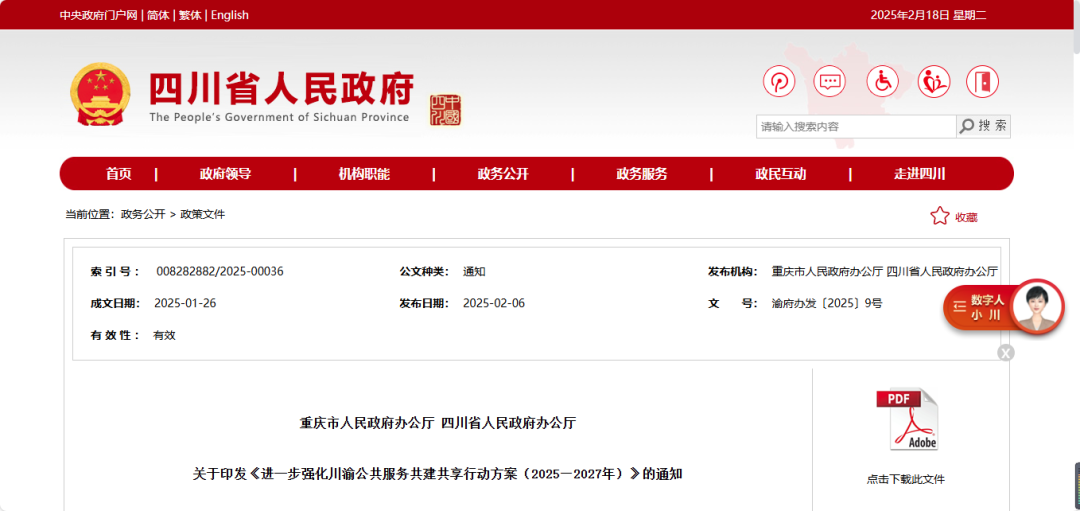Focus the 请输入搜索内容 search field
The width and height of the screenshot is (1080, 511).
(855, 126)
